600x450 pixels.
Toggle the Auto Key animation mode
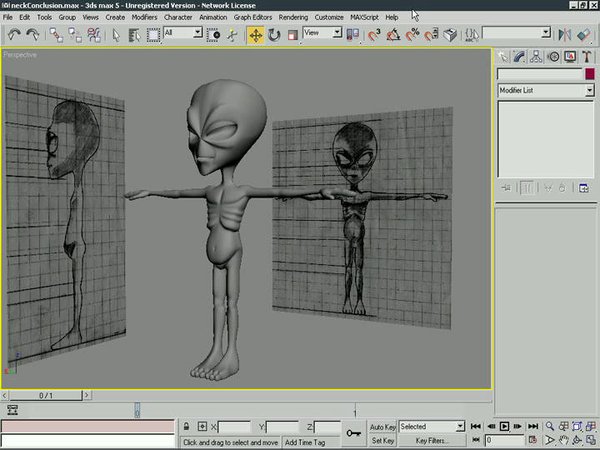pos(383,426)
